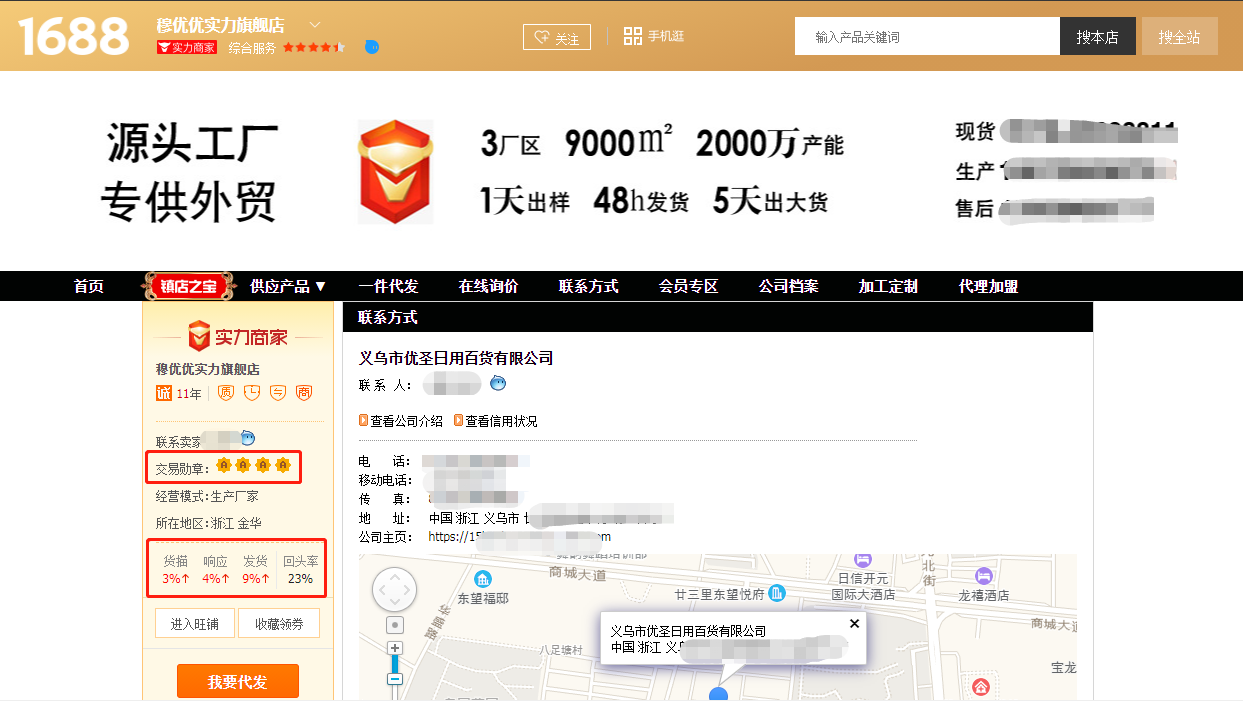Open the 代理加盟 menu item

point(989,286)
